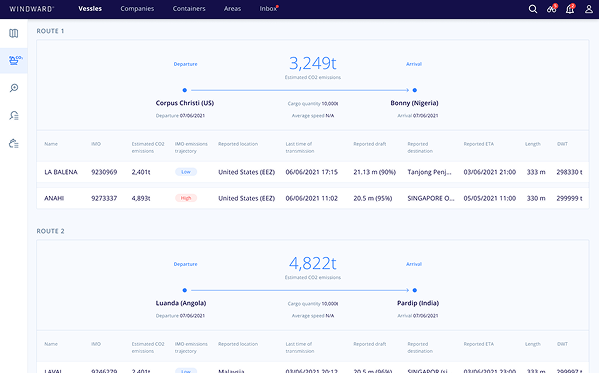Open the filtered list search sidebar icon
The width and height of the screenshot is (599, 373).
(14, 115)
